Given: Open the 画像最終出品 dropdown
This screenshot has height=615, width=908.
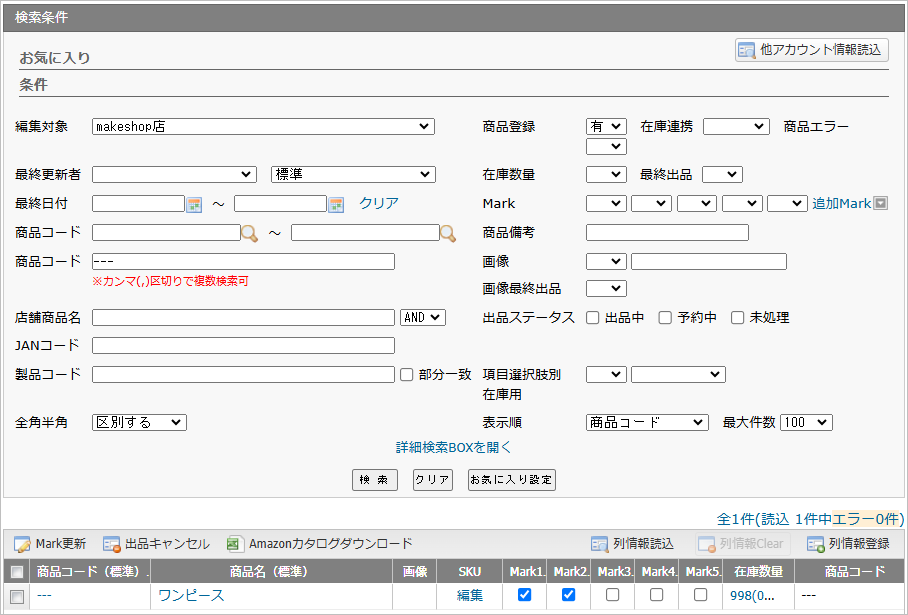Looking at the screenshot, I should coord(606,288).
